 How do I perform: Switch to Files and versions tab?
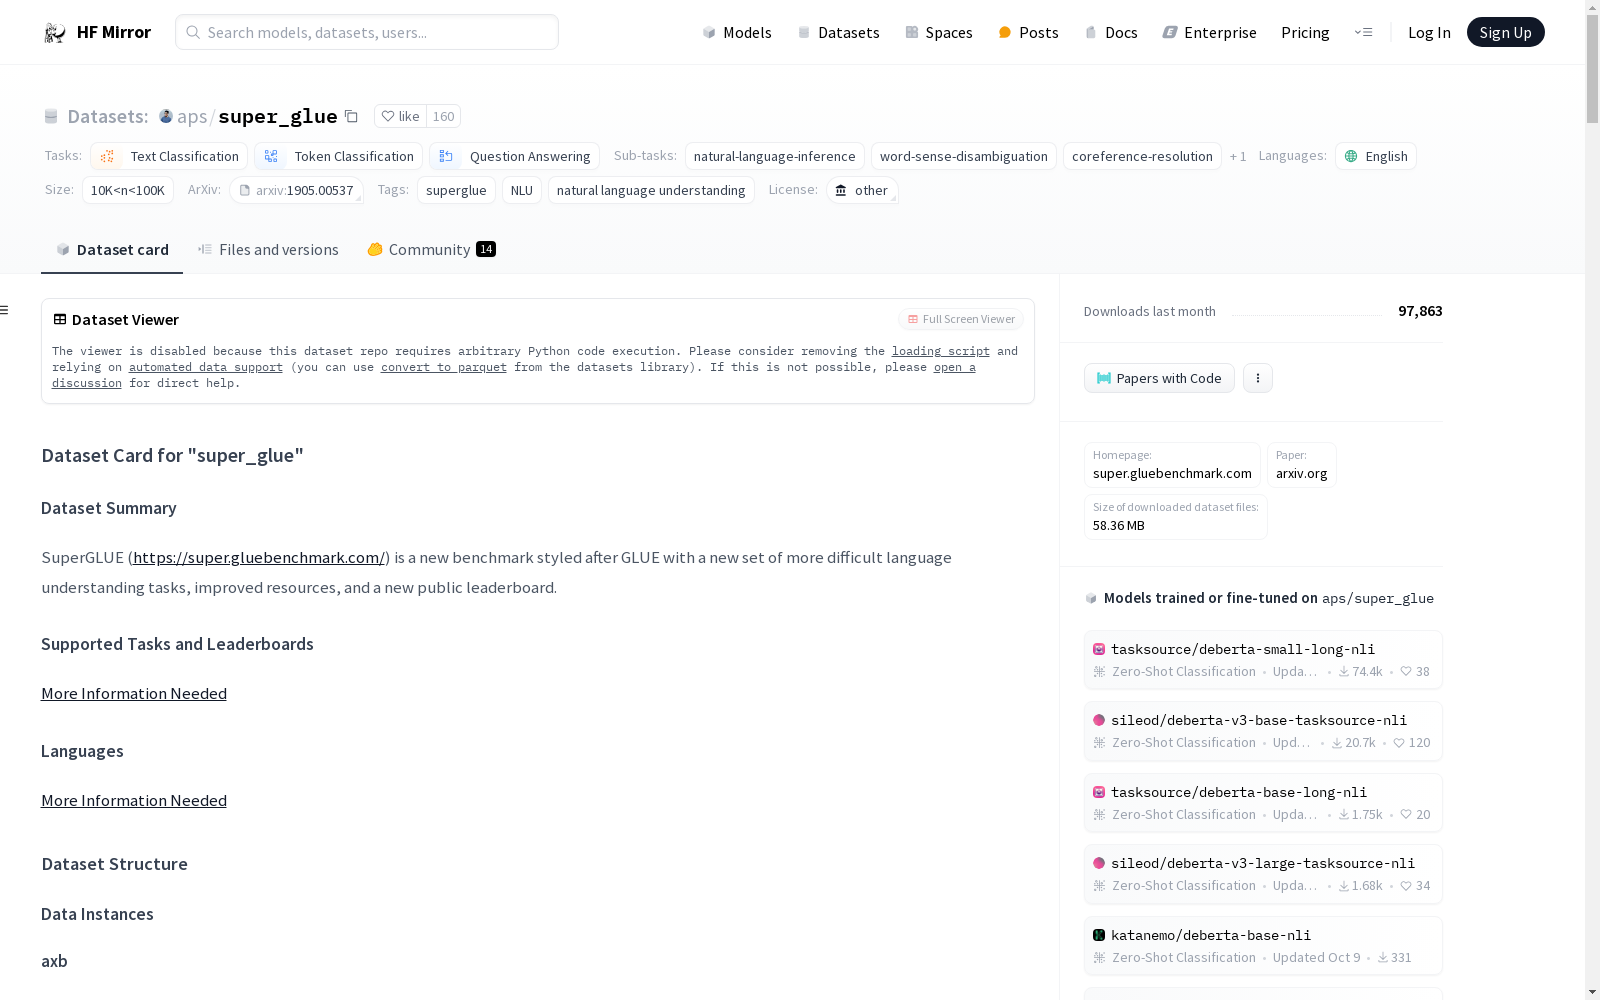(x=268, y=250)
